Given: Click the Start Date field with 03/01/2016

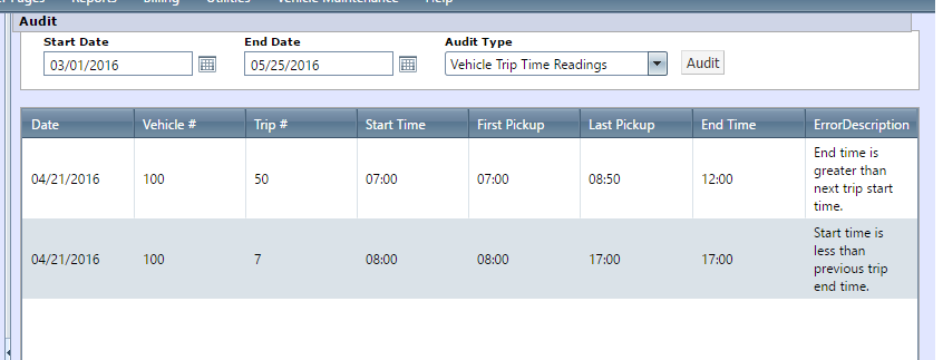Looking at the screenshot, I should (118, 64).
